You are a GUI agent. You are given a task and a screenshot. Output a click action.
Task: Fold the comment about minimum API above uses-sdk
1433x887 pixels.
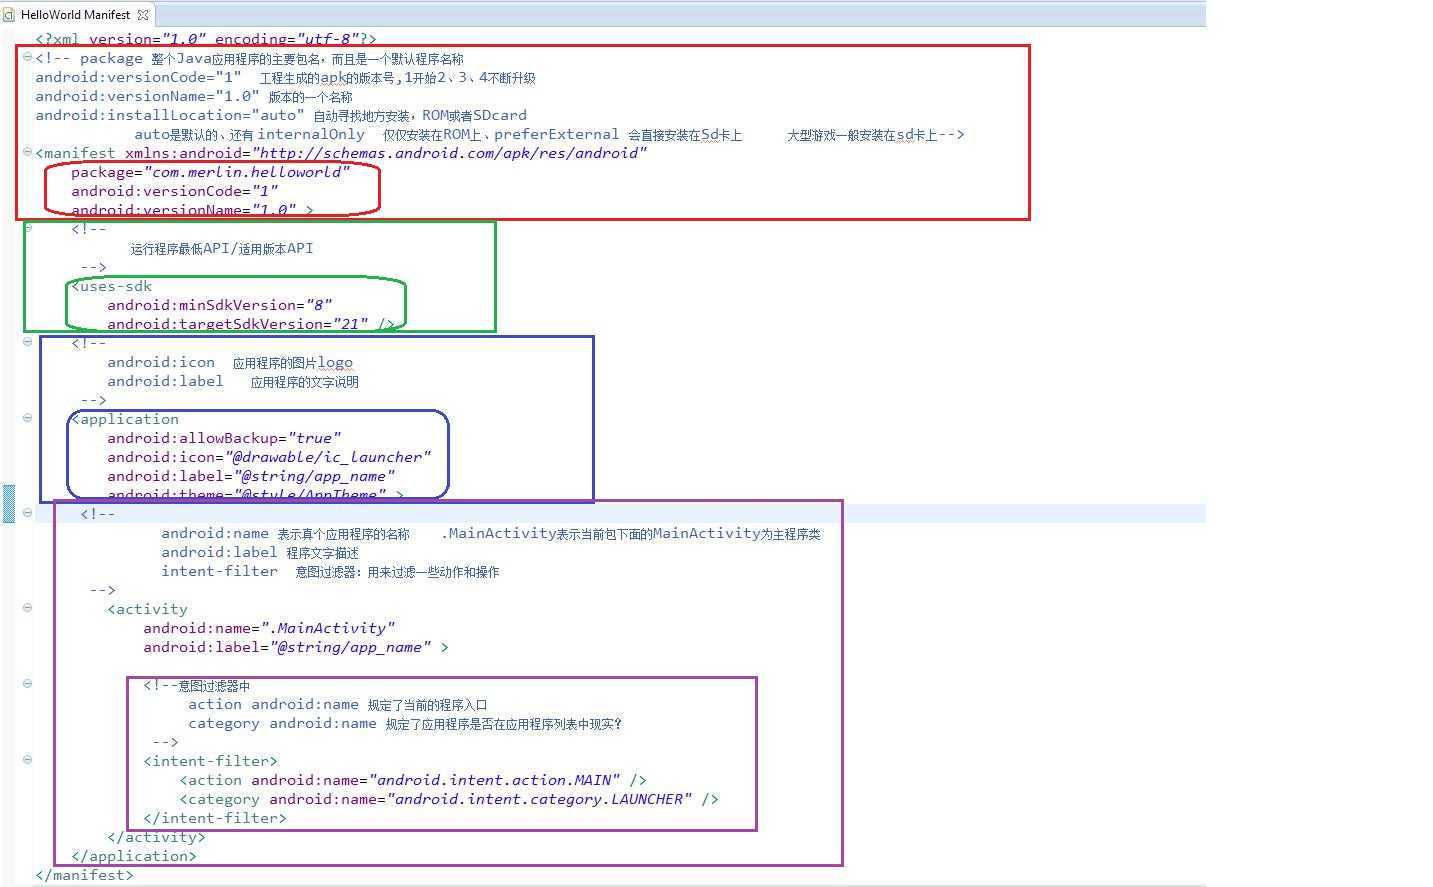pos(28,228)
